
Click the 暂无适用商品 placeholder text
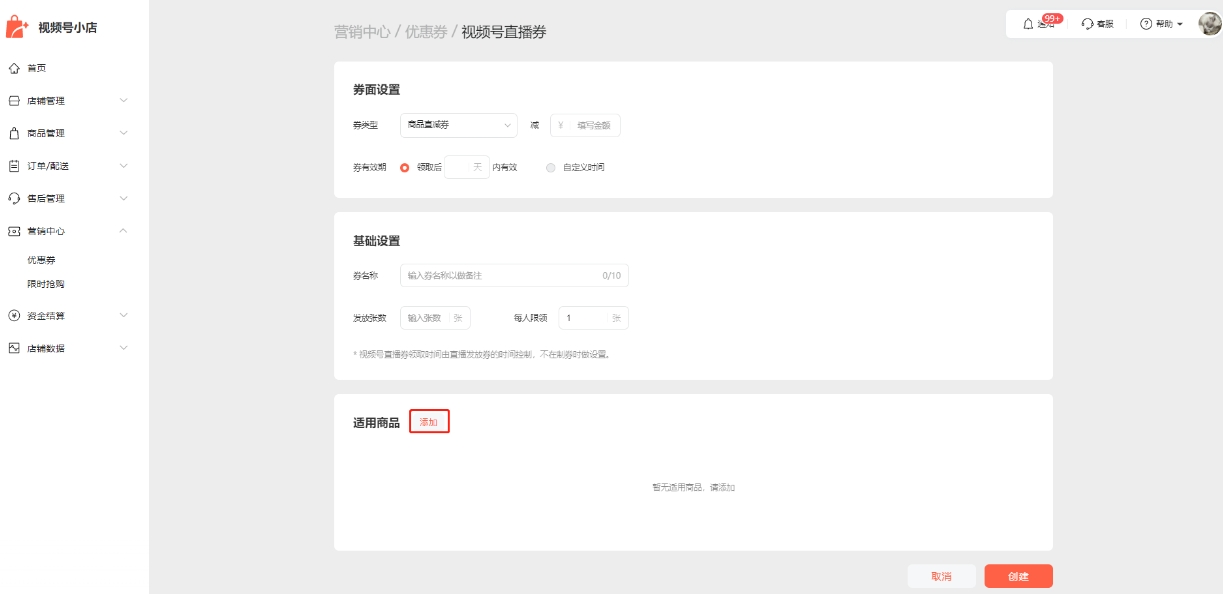click(694, 488)
